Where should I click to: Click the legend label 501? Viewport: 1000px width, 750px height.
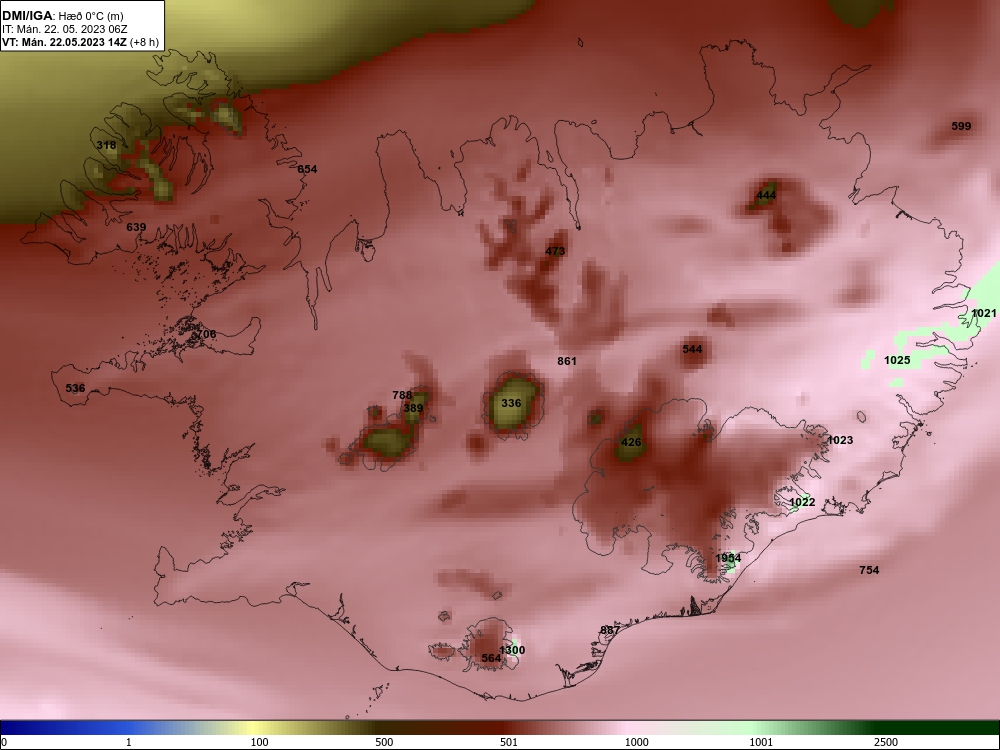(x=509, y=742)
